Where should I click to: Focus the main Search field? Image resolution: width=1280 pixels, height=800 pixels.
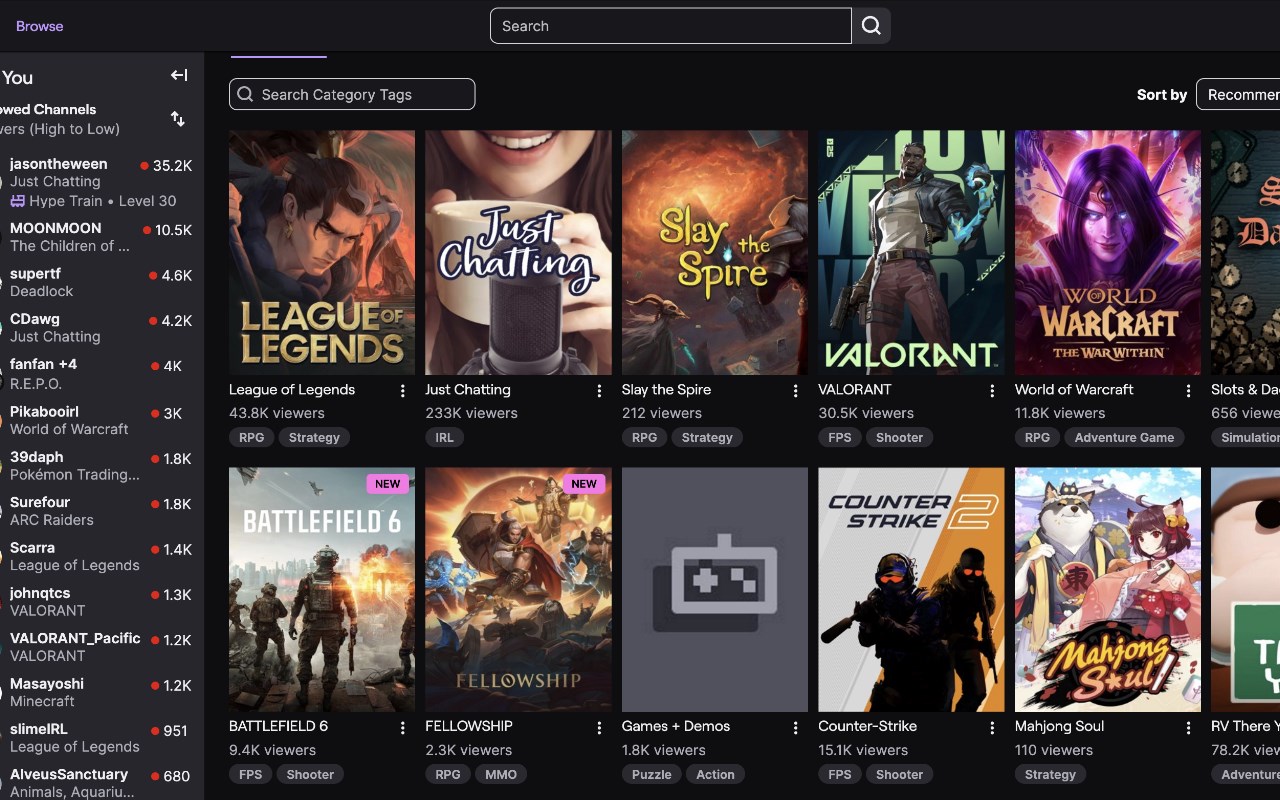(671, 26)
